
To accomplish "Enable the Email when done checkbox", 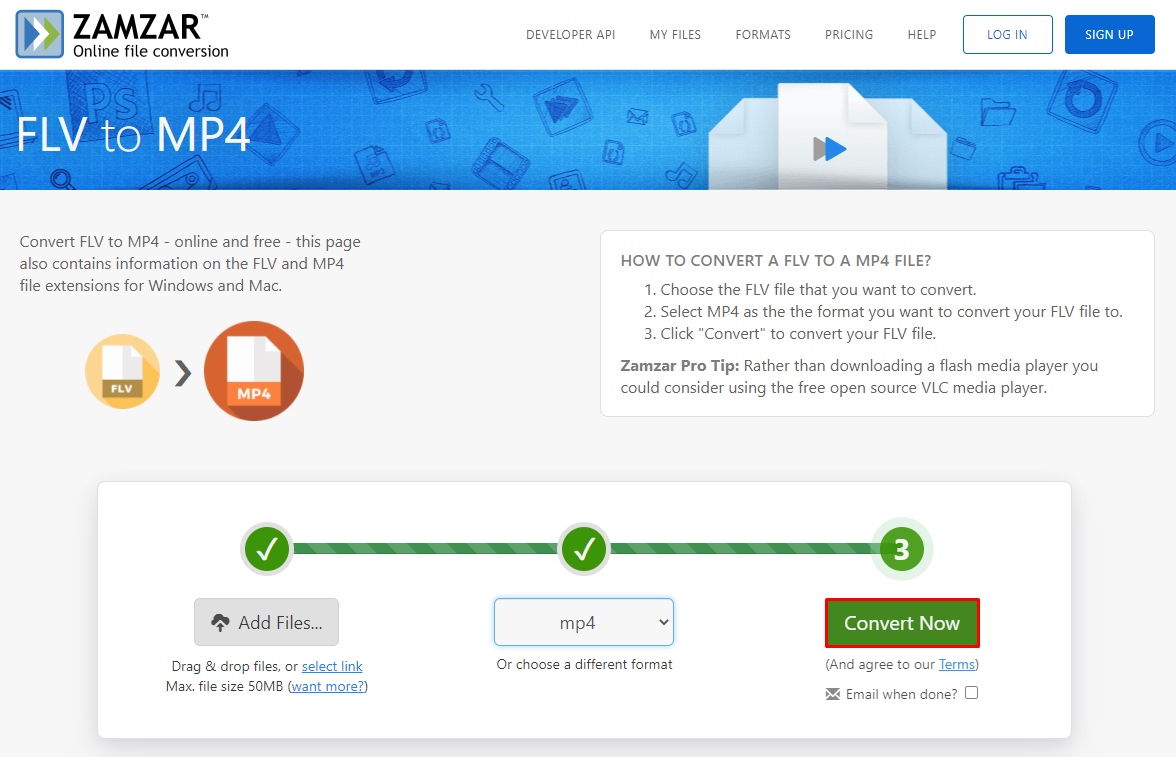I will click(x=971, y=692).
